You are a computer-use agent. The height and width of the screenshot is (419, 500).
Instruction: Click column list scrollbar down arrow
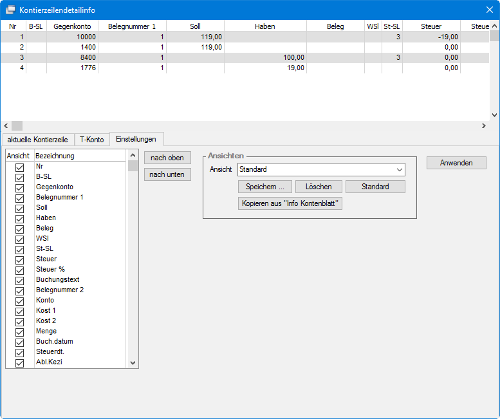[133, 363]
